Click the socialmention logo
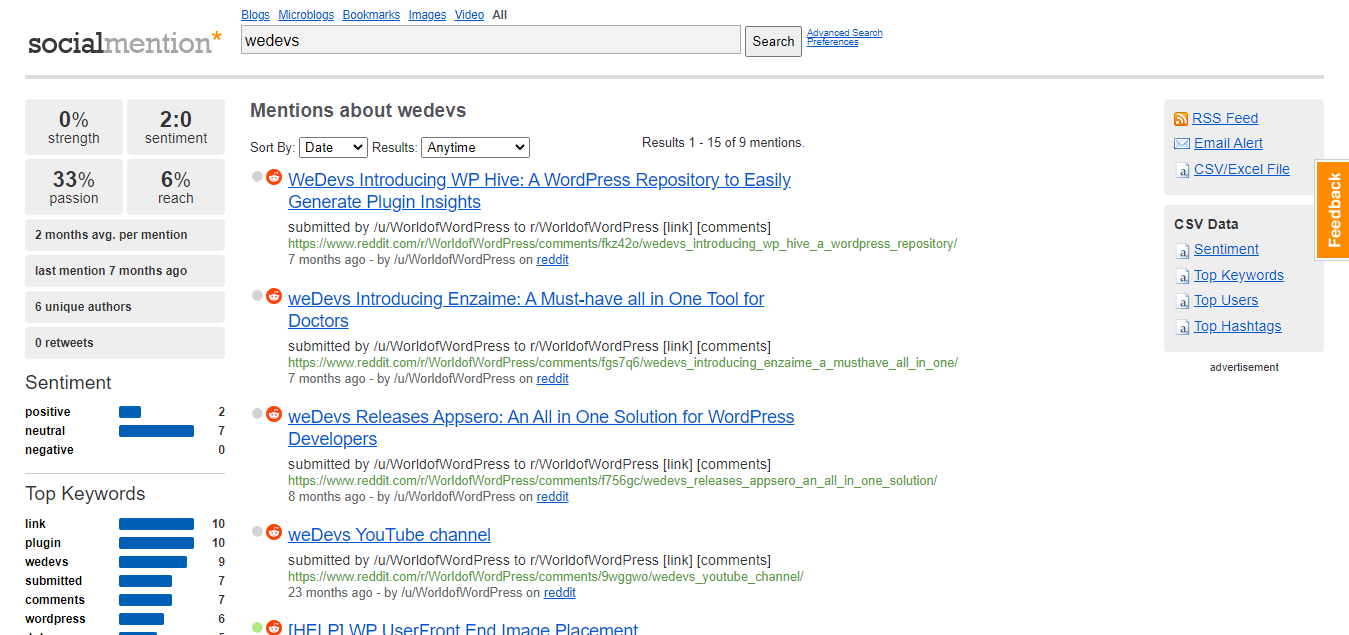This screenshot has width=1349, height=635. point(125,43)
